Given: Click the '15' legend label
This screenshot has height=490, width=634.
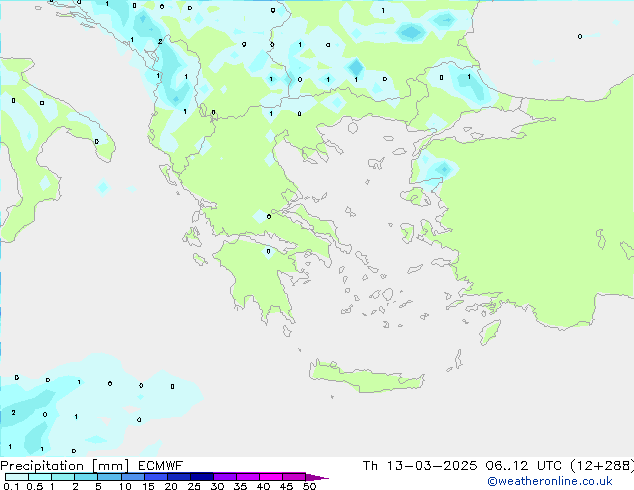Looking at the screenshot, I should 148,486.
